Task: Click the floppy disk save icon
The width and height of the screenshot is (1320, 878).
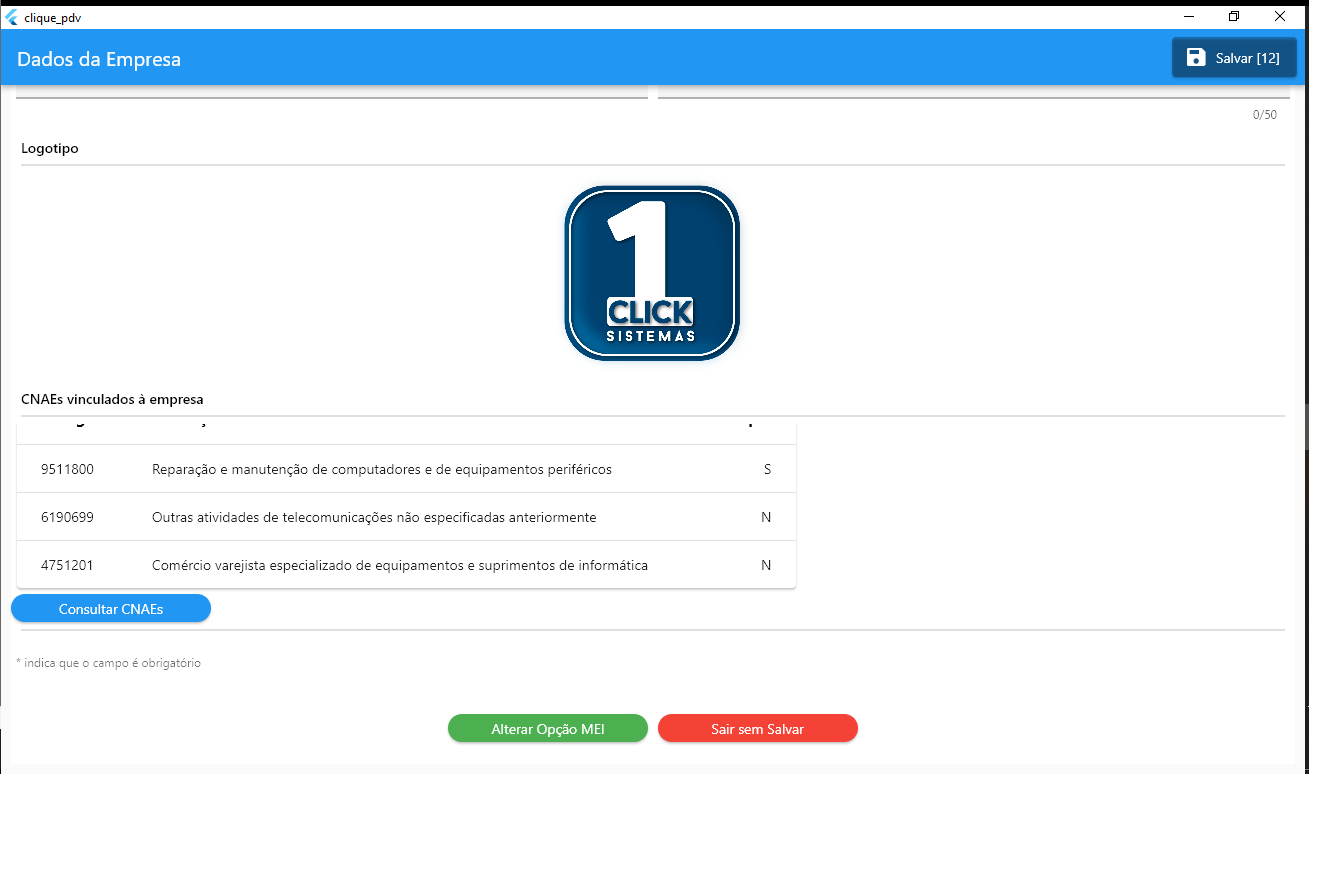Action: [x=1196, y=58]
